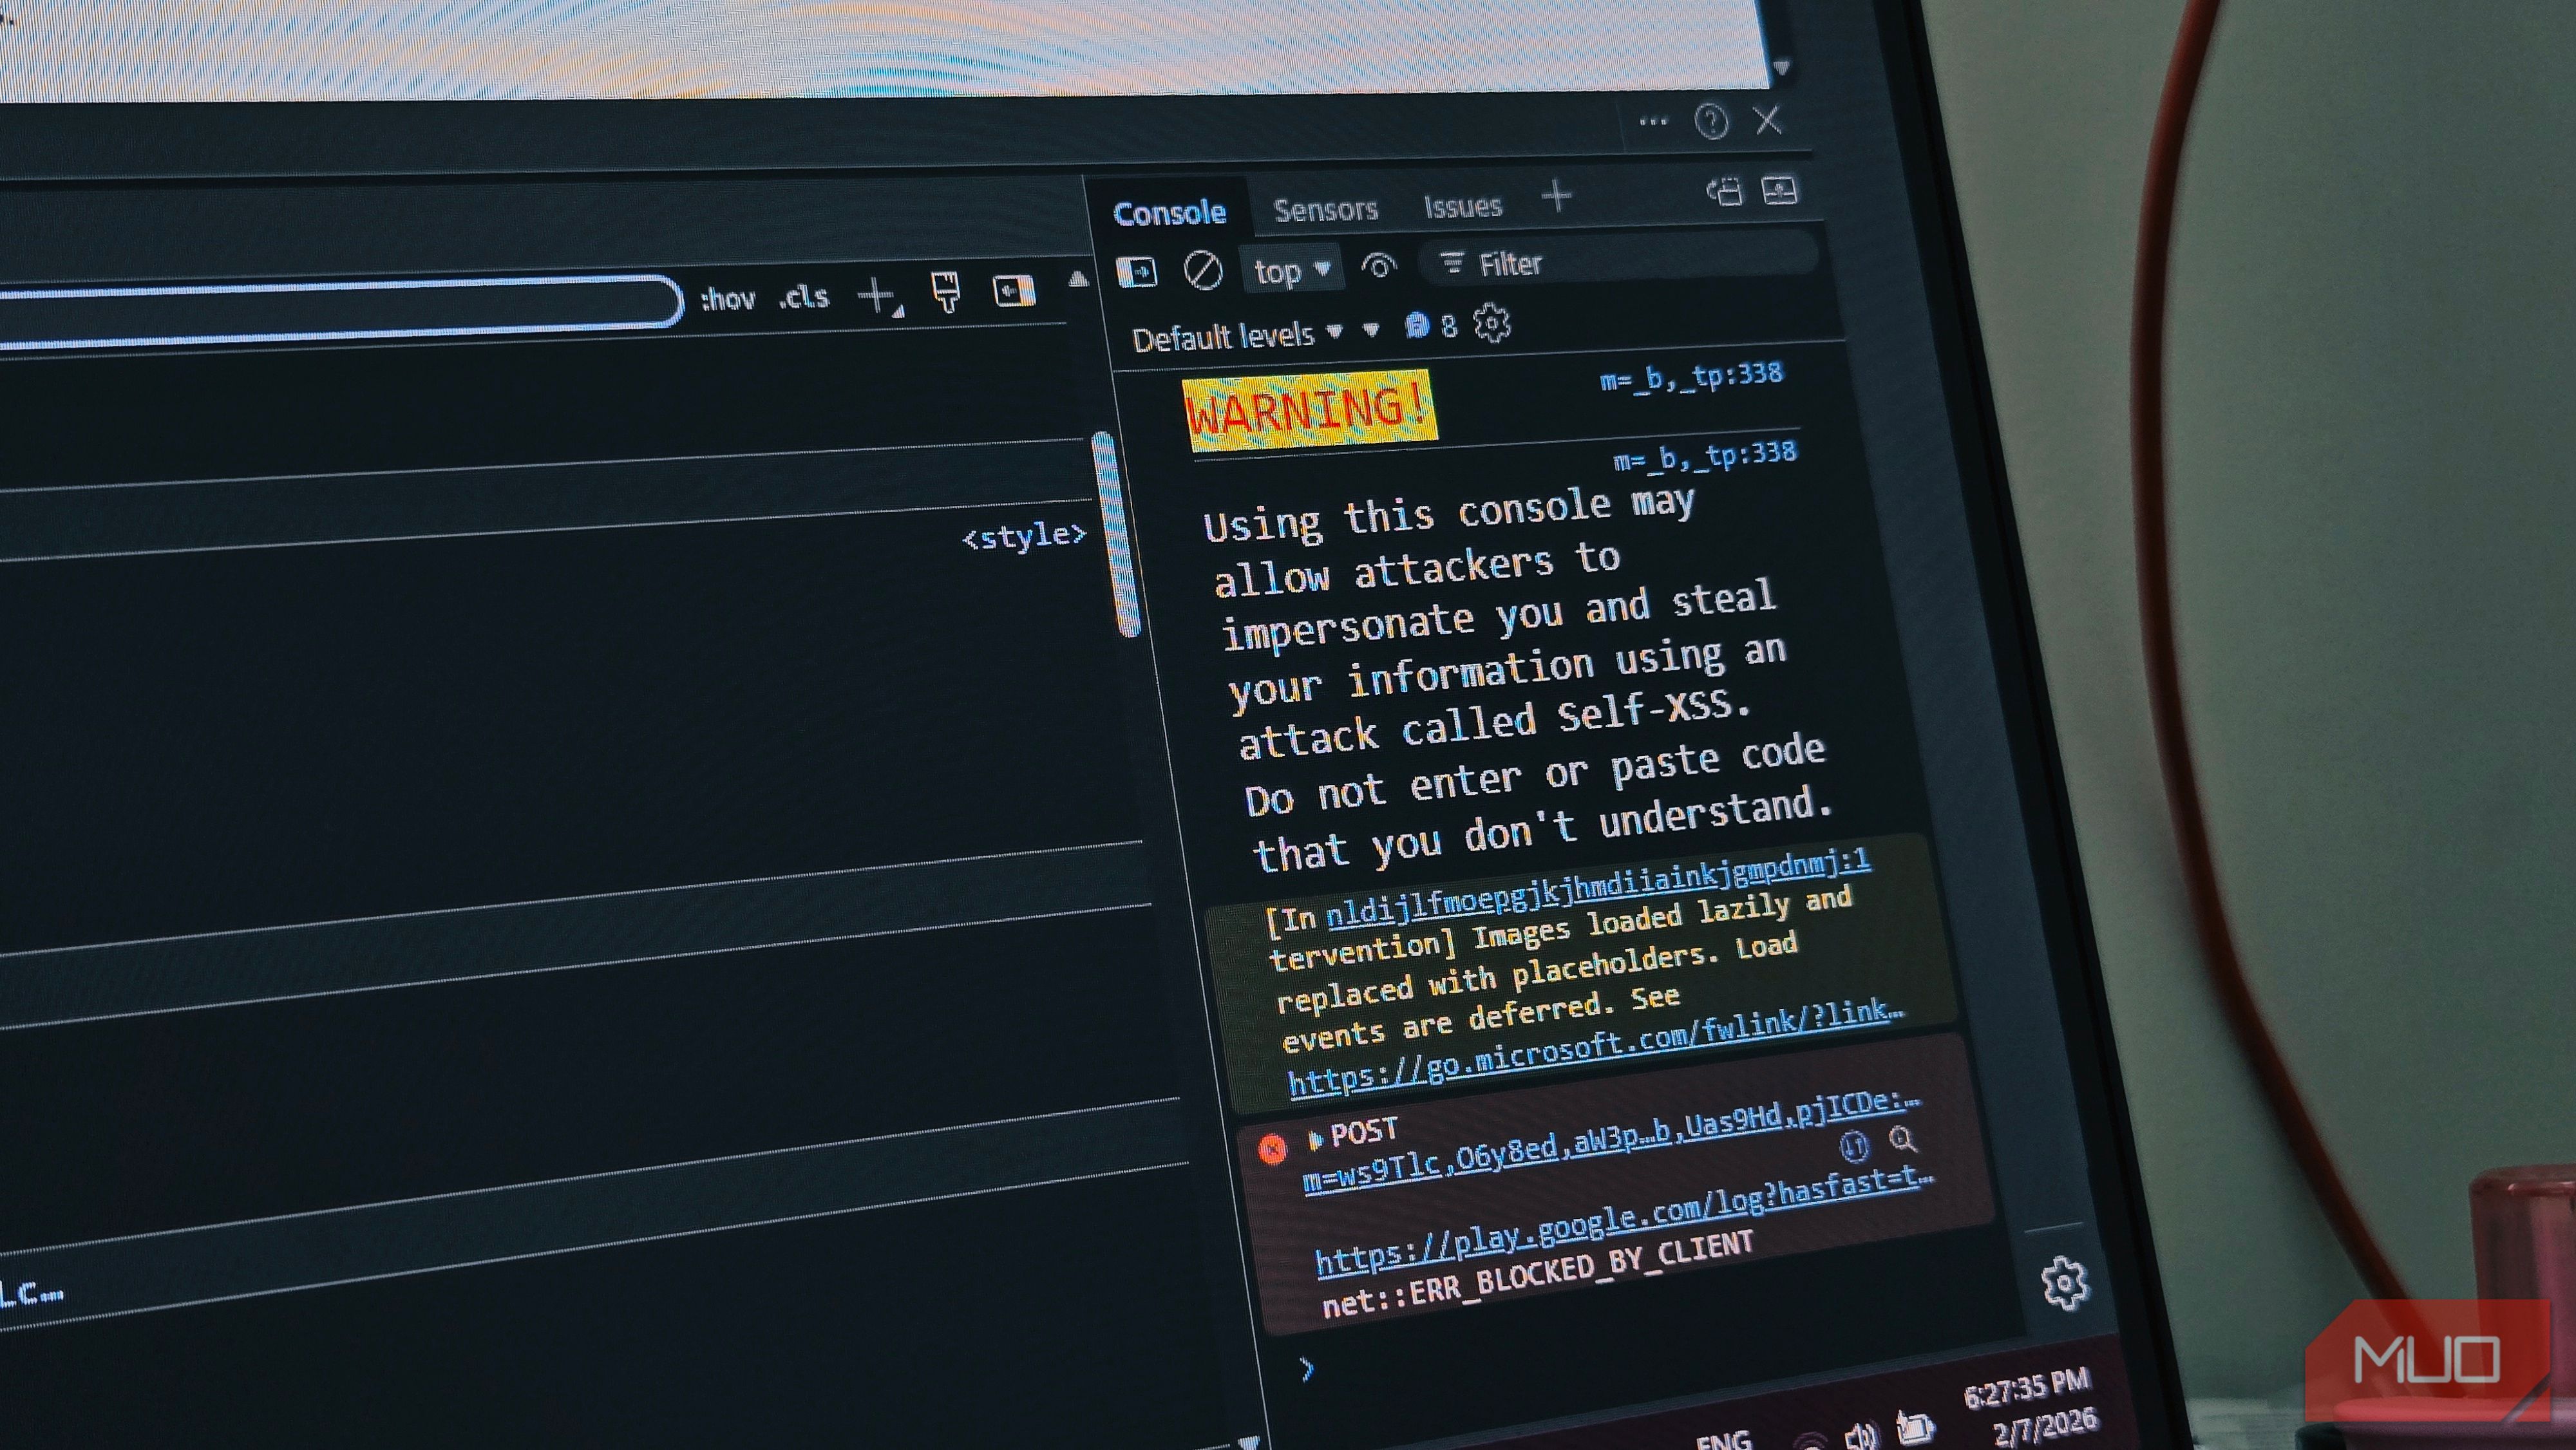This screenshot has height=1450, width=2576.
Task: Switch to the Issues tab
Action: click(1462, 207)
